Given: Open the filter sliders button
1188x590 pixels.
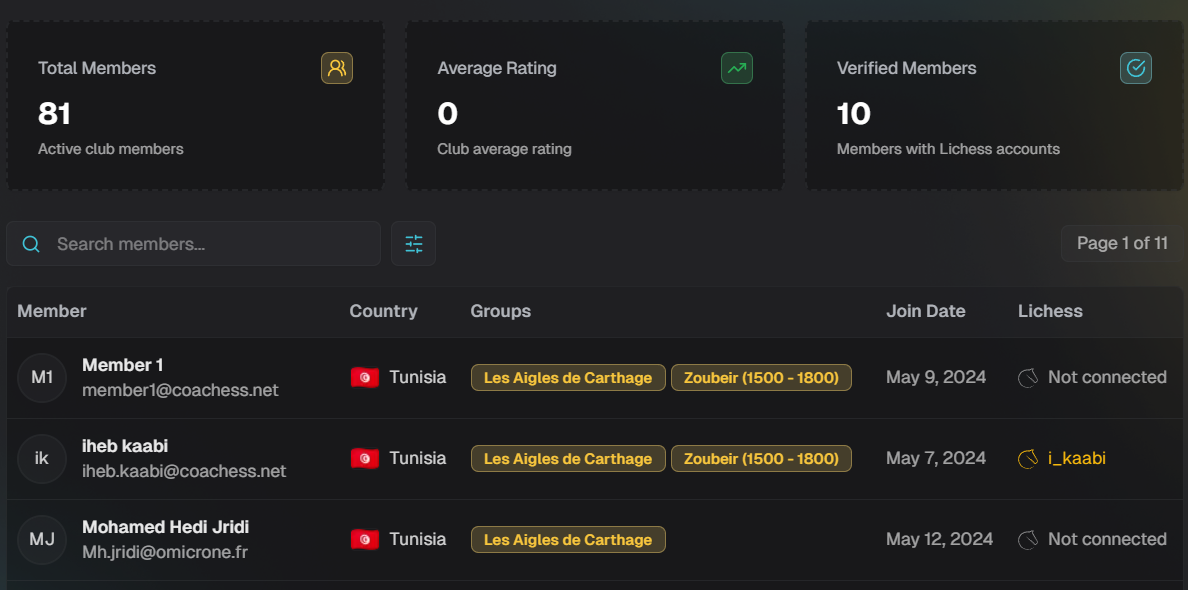Looking at the screenshot, I should 414,244.
